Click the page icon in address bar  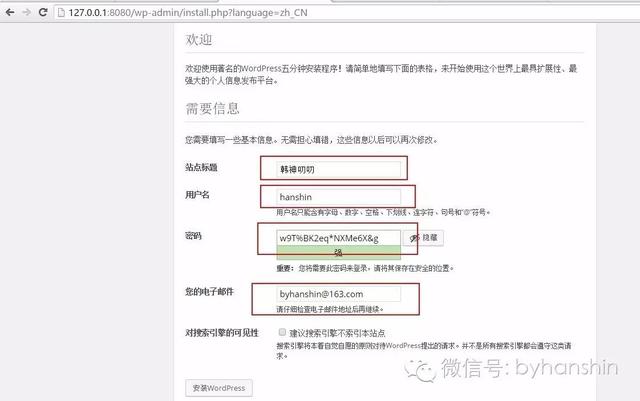pos(61,13)
